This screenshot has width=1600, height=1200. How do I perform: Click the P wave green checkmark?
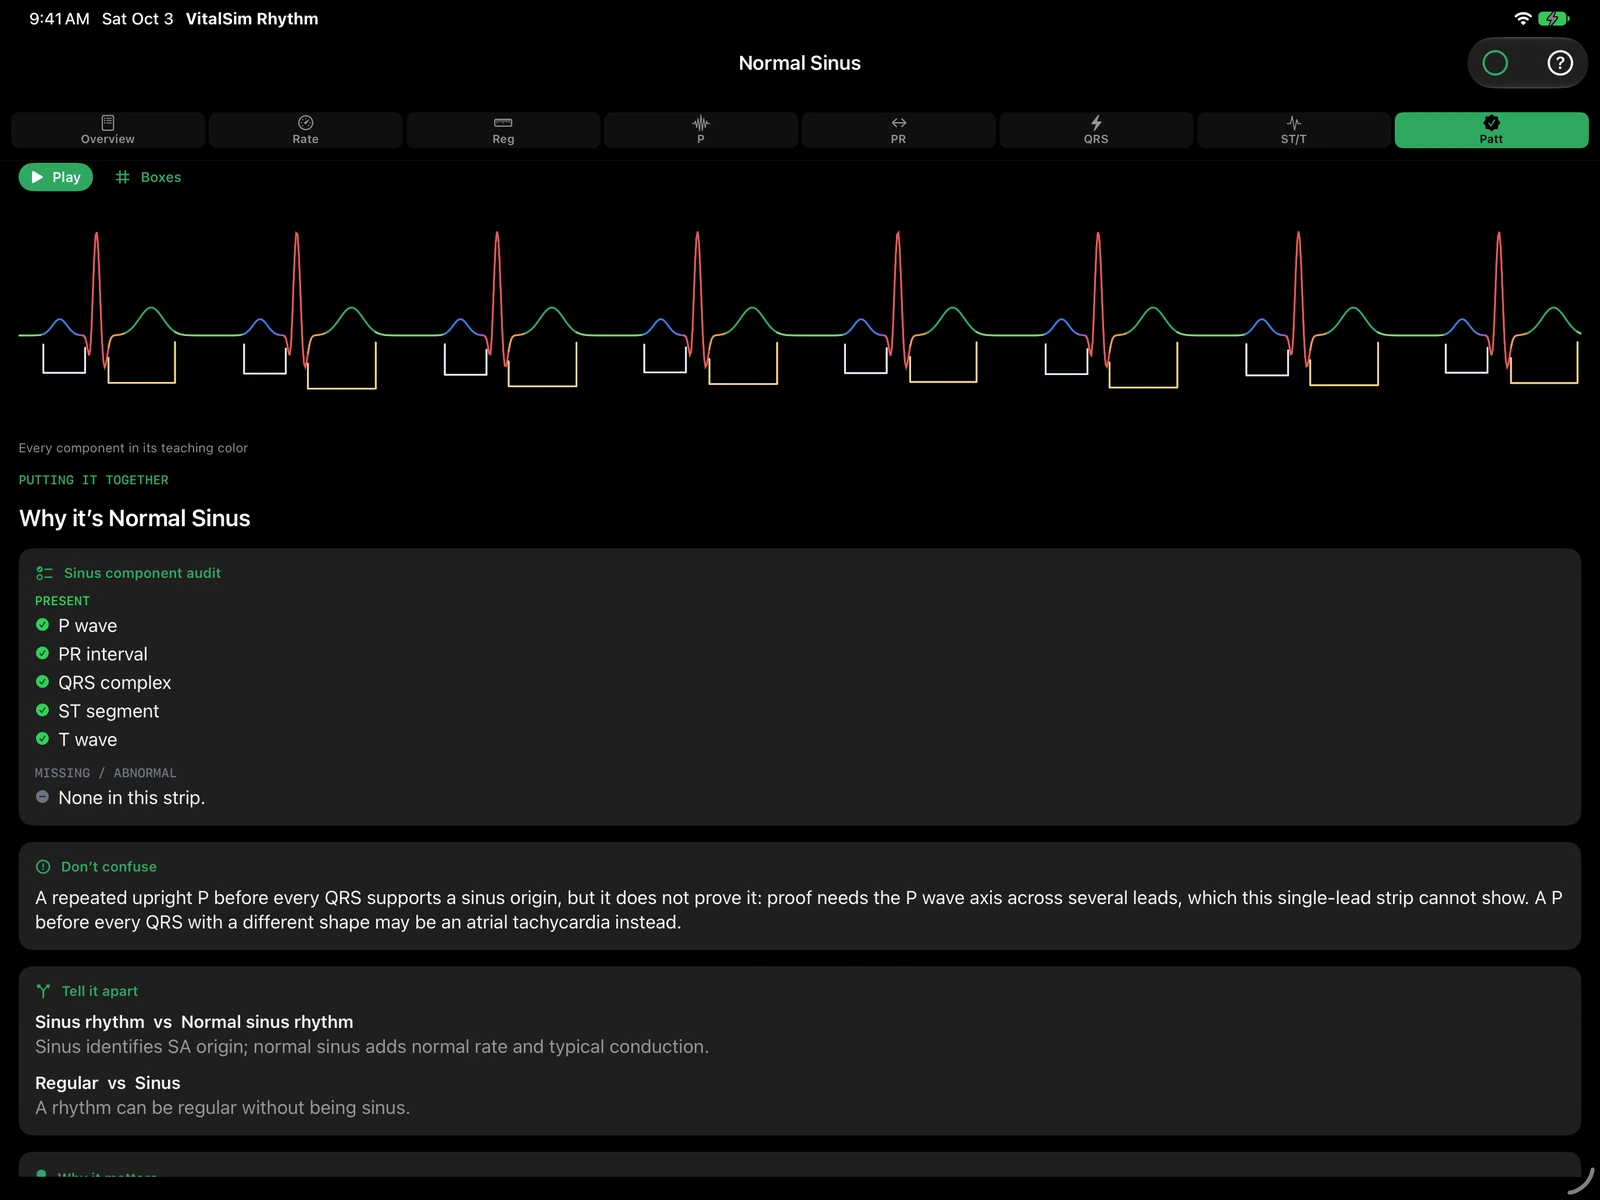(x=42, y=625)
